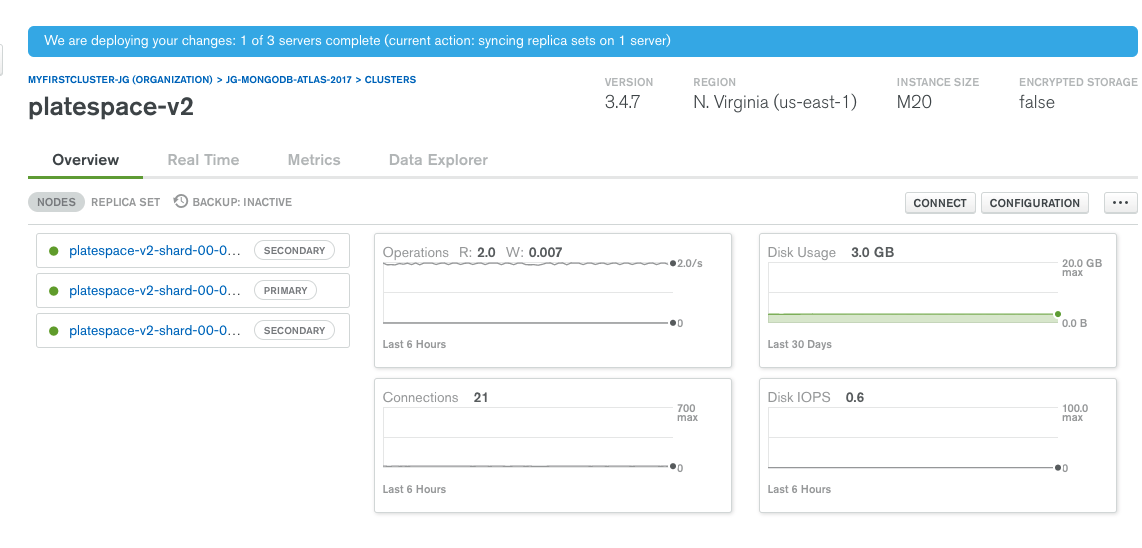Open the three-dots more options button
The height and width of the screenshot is (548, 1142).
coord(1121,203)
